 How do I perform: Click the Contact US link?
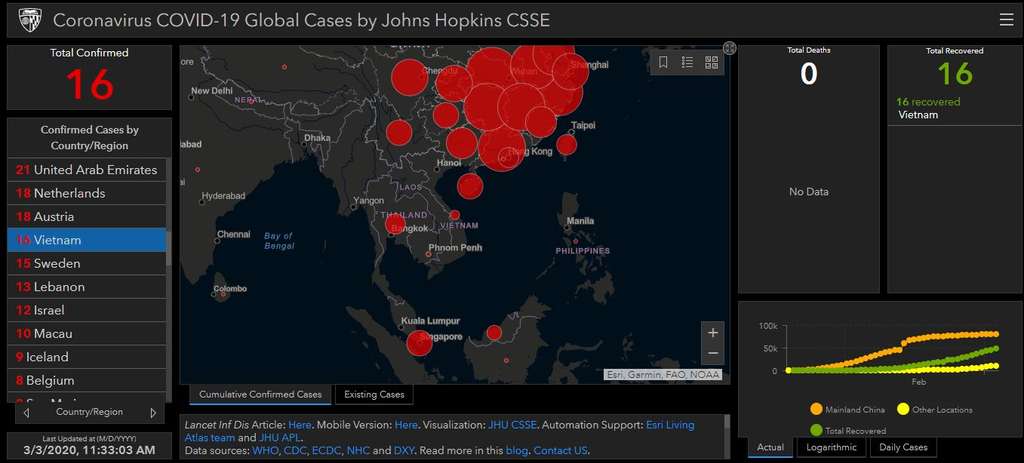pos(562,451)
